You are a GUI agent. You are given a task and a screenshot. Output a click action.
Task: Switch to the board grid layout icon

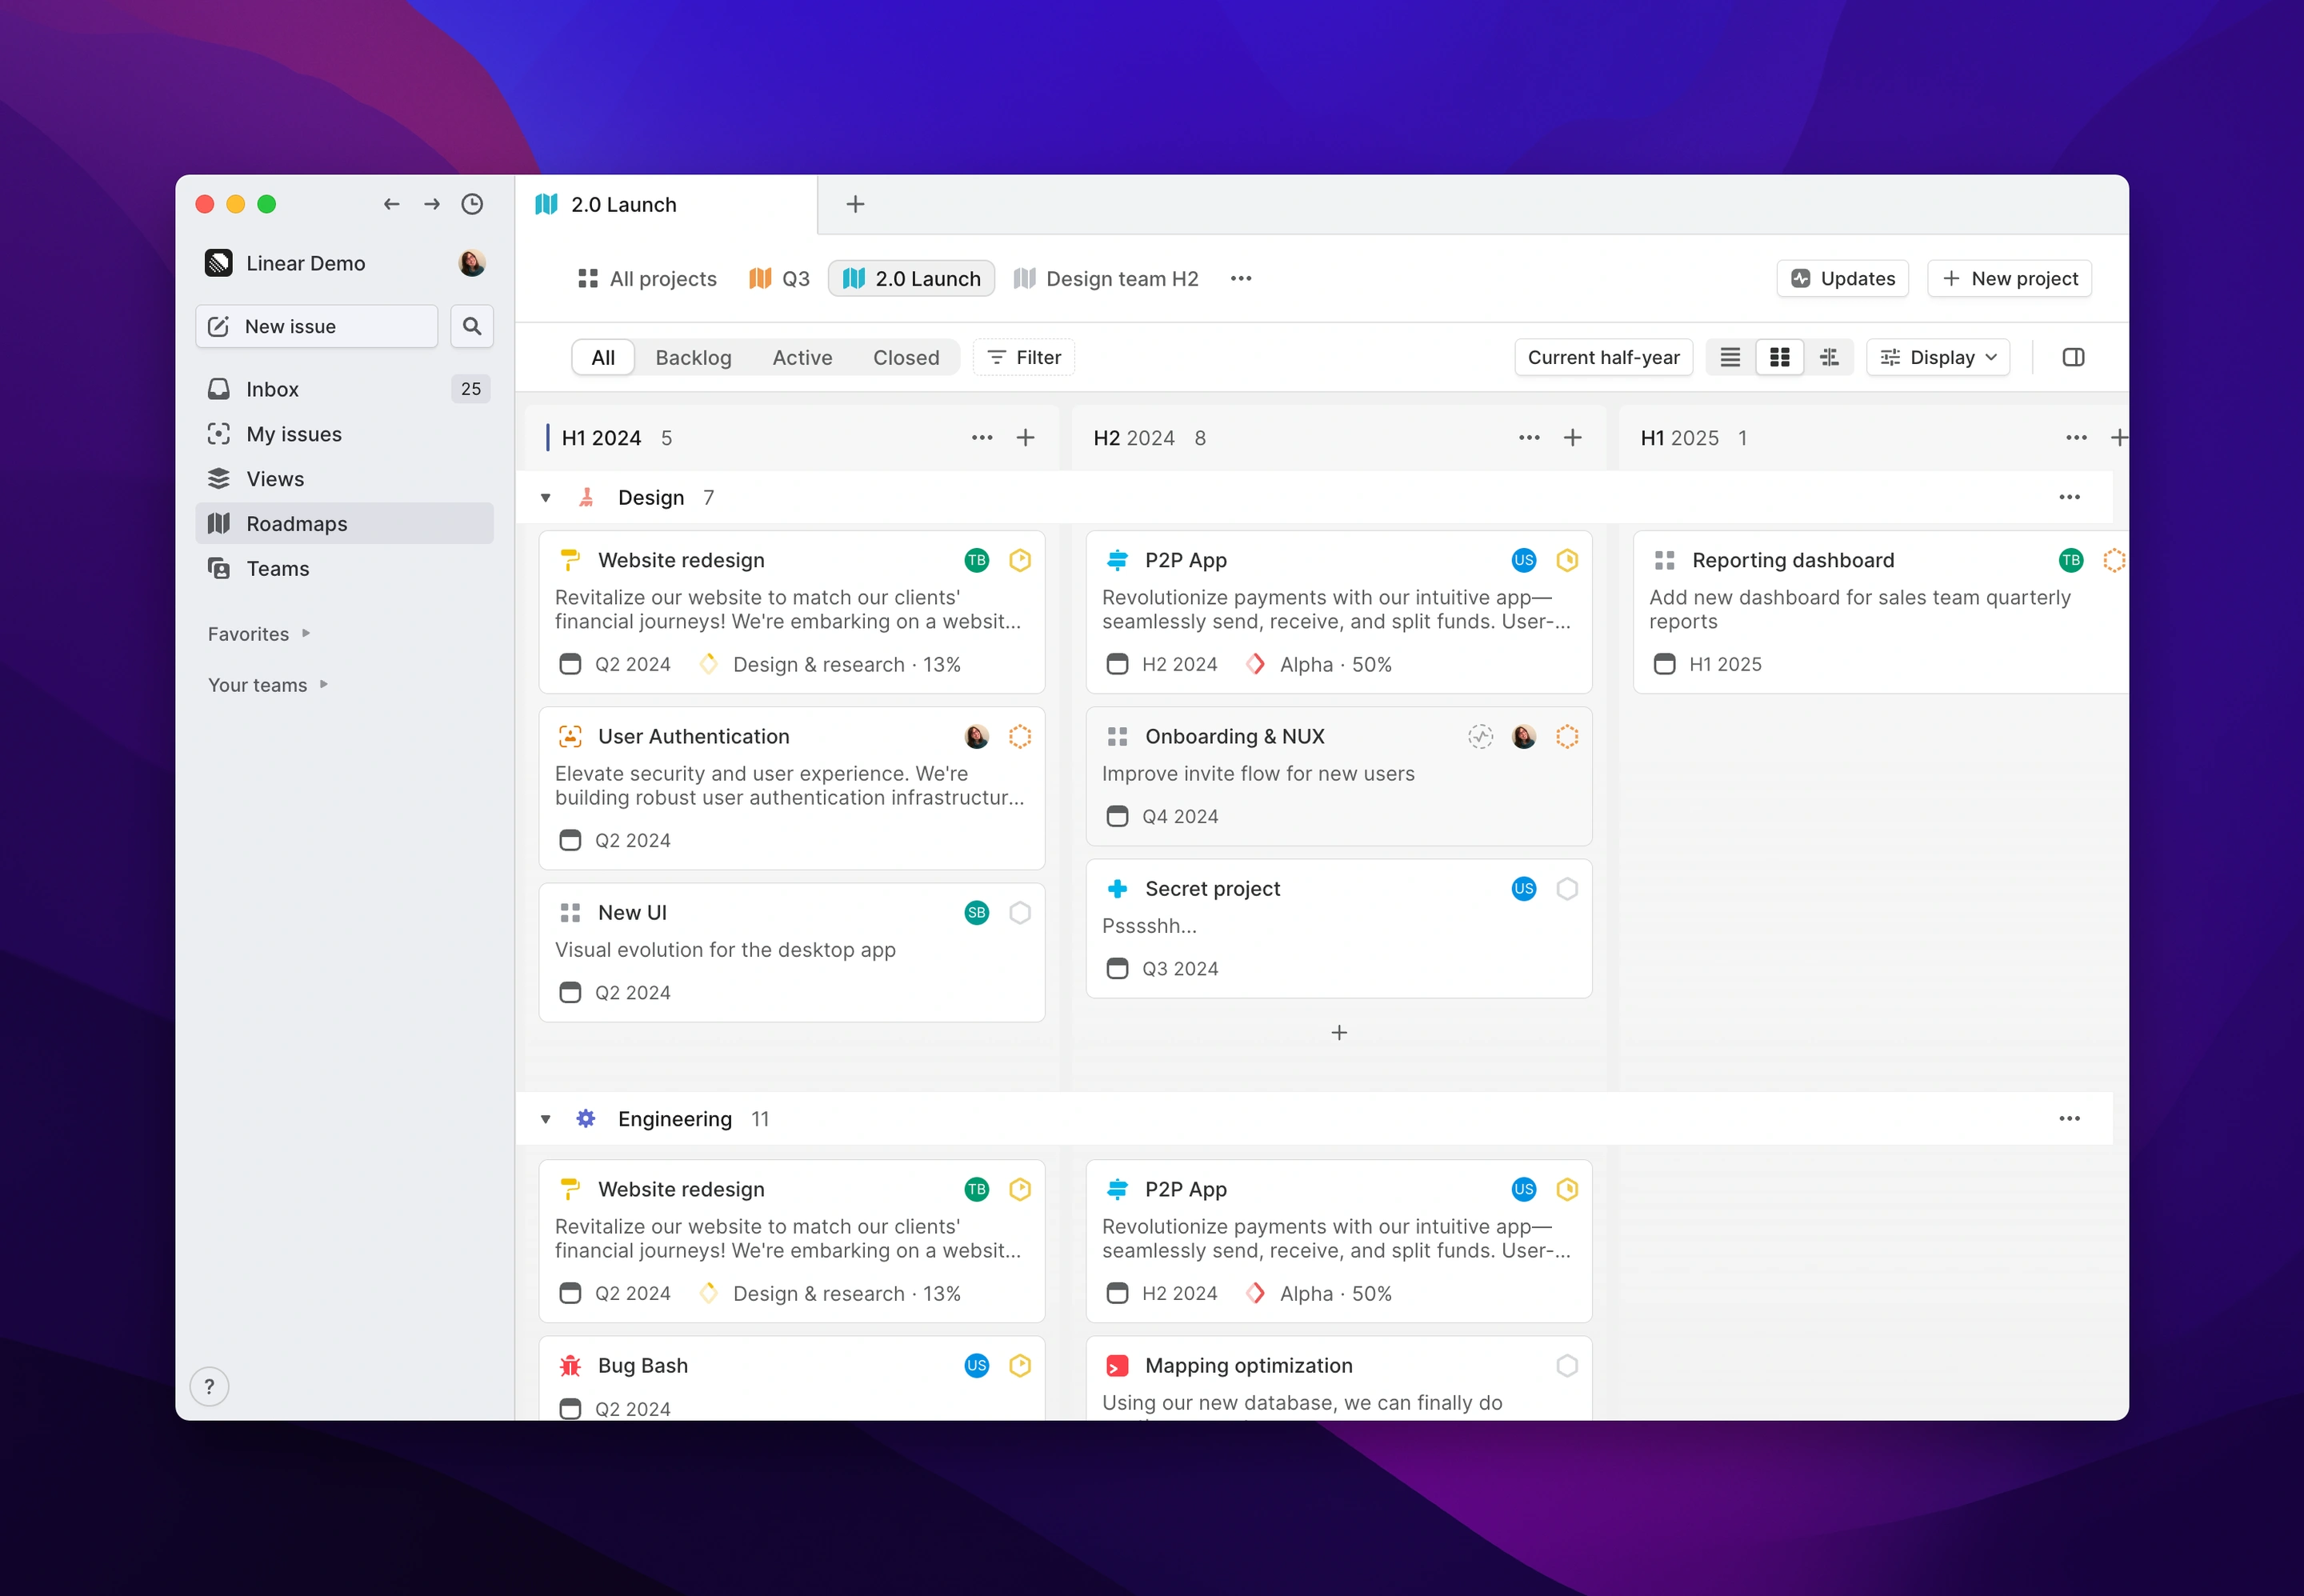click(x=1780, y=357)
